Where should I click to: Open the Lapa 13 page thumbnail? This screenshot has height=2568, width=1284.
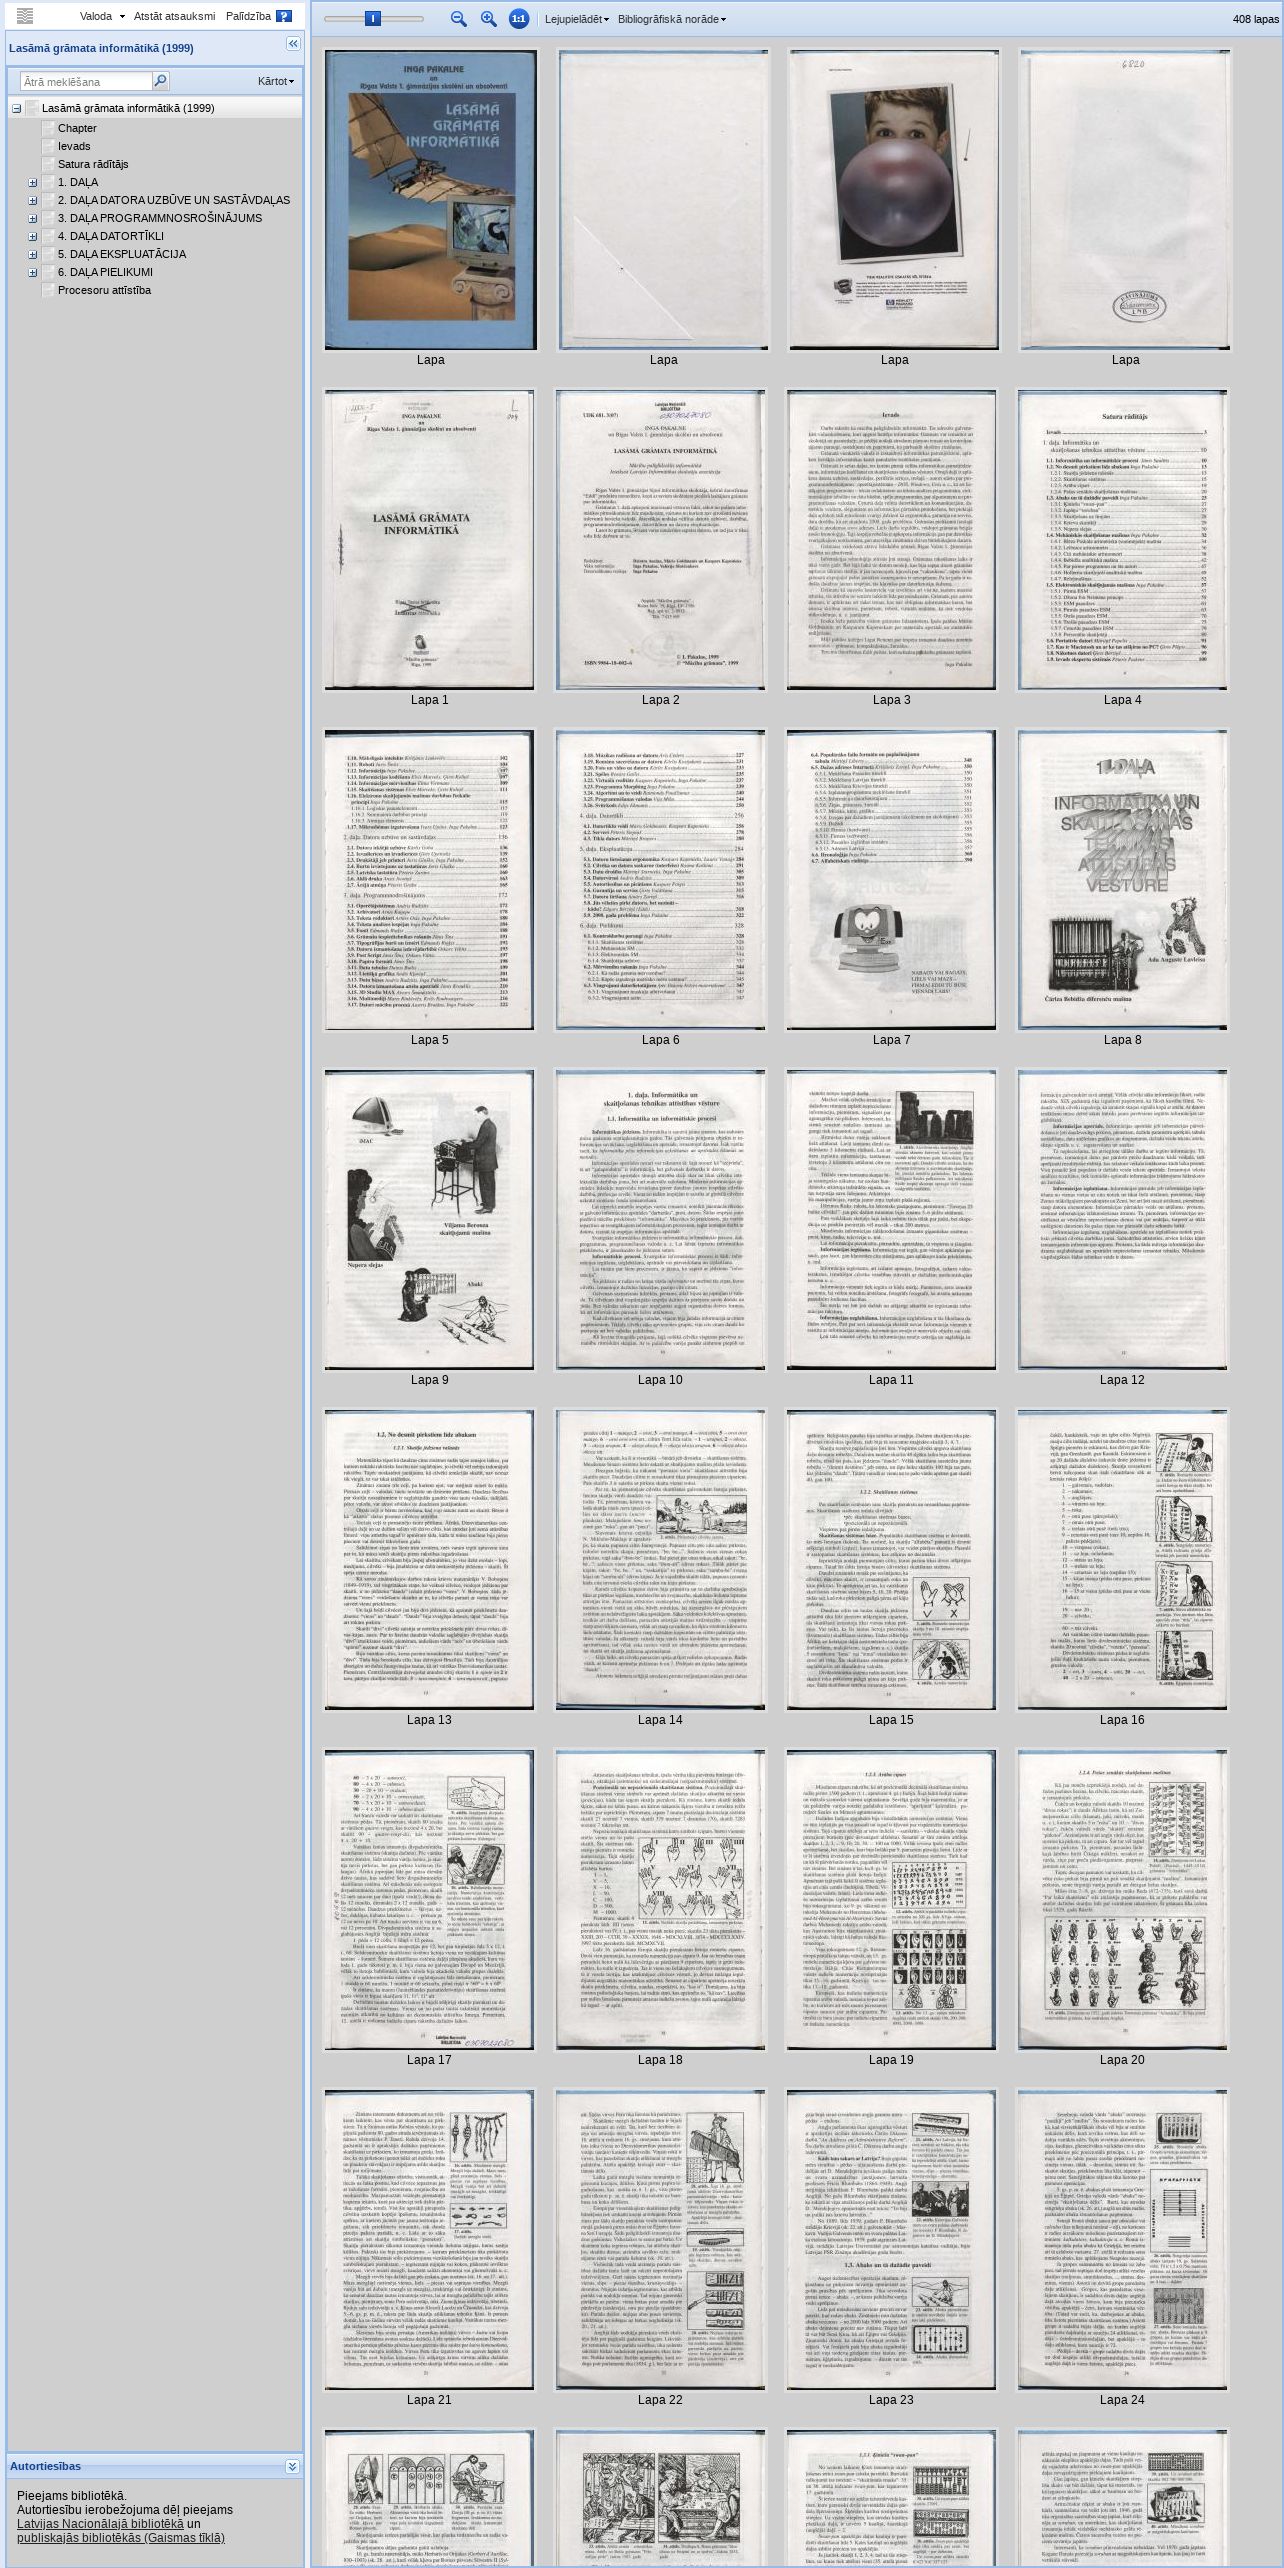pyautogui.click(x=429, y=1560)
